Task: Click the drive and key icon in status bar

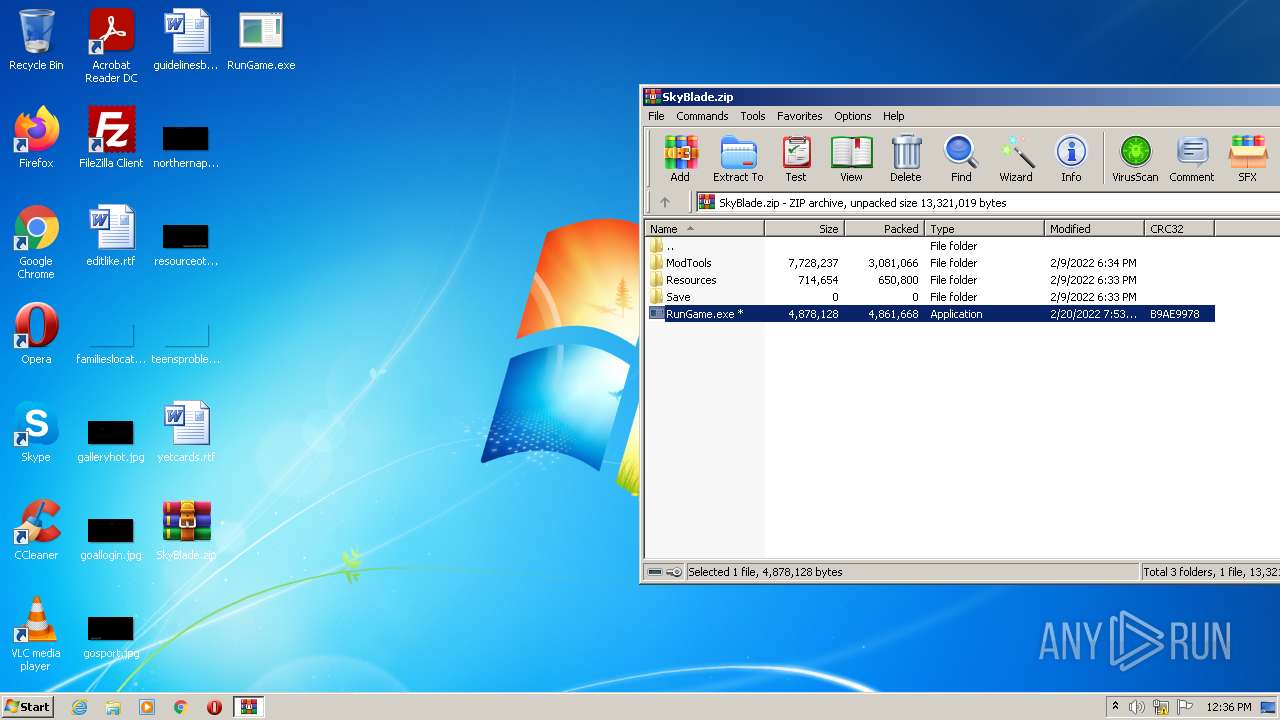Action: pos(664,572)
